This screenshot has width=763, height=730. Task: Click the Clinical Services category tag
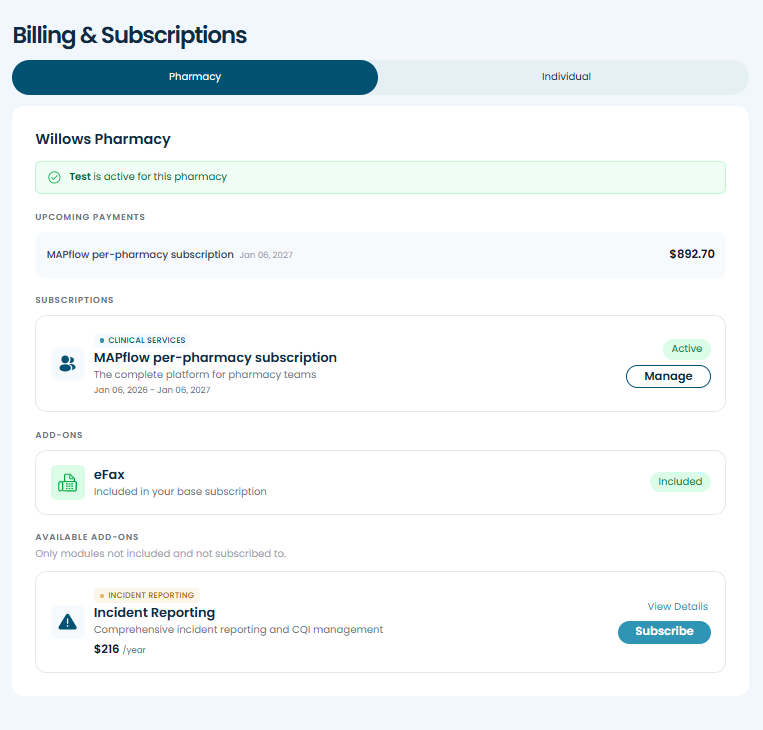142,340
